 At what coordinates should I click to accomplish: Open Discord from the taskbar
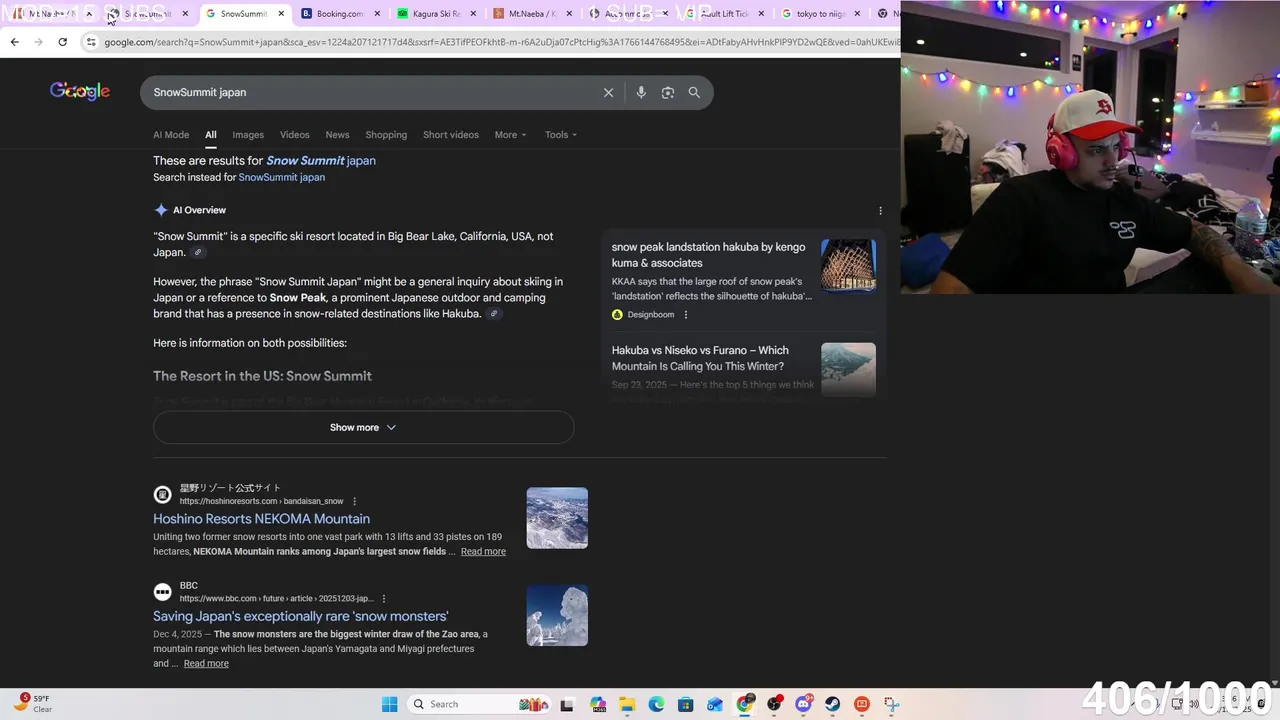coord(802,704)
